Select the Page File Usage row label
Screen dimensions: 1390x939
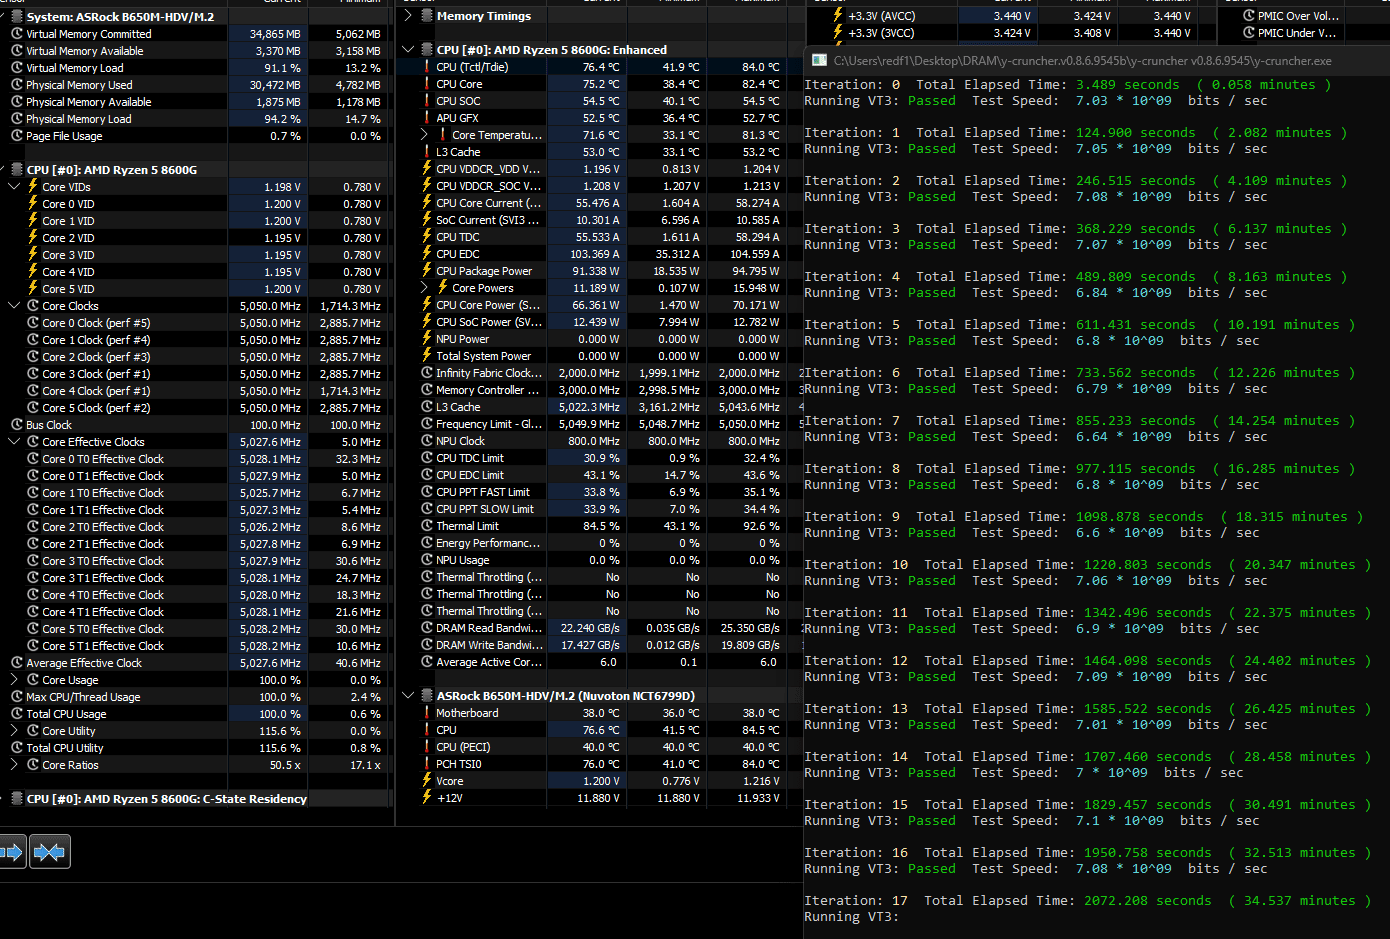(x=64, y=136)
